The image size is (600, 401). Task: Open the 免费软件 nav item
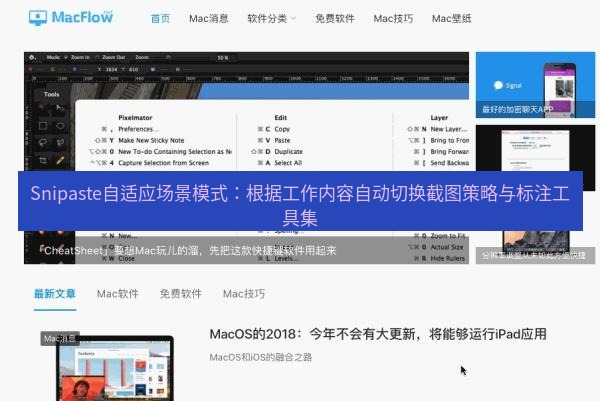pos(335,18)
